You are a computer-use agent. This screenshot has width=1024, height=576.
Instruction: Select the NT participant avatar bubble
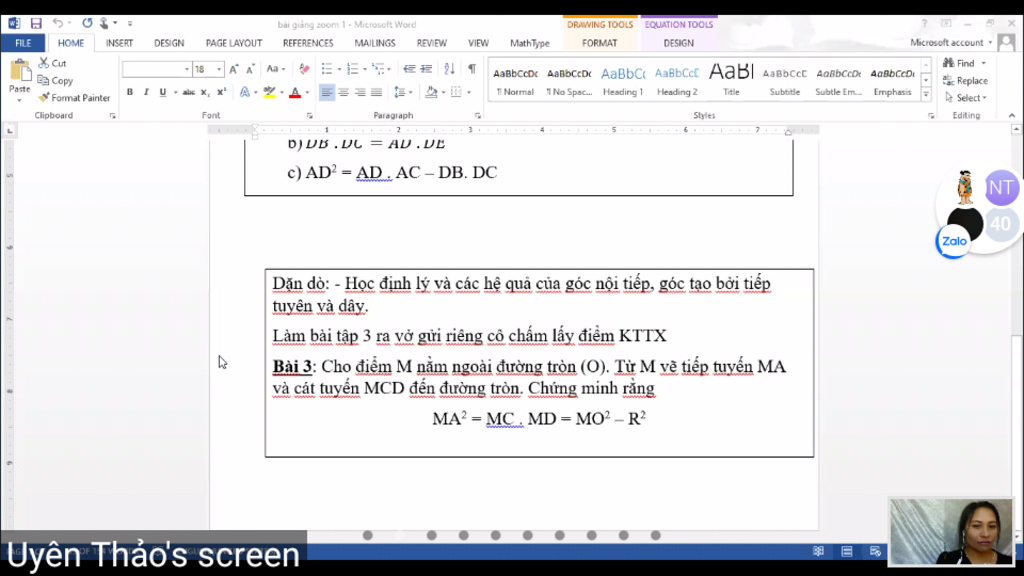(1001, 188)
